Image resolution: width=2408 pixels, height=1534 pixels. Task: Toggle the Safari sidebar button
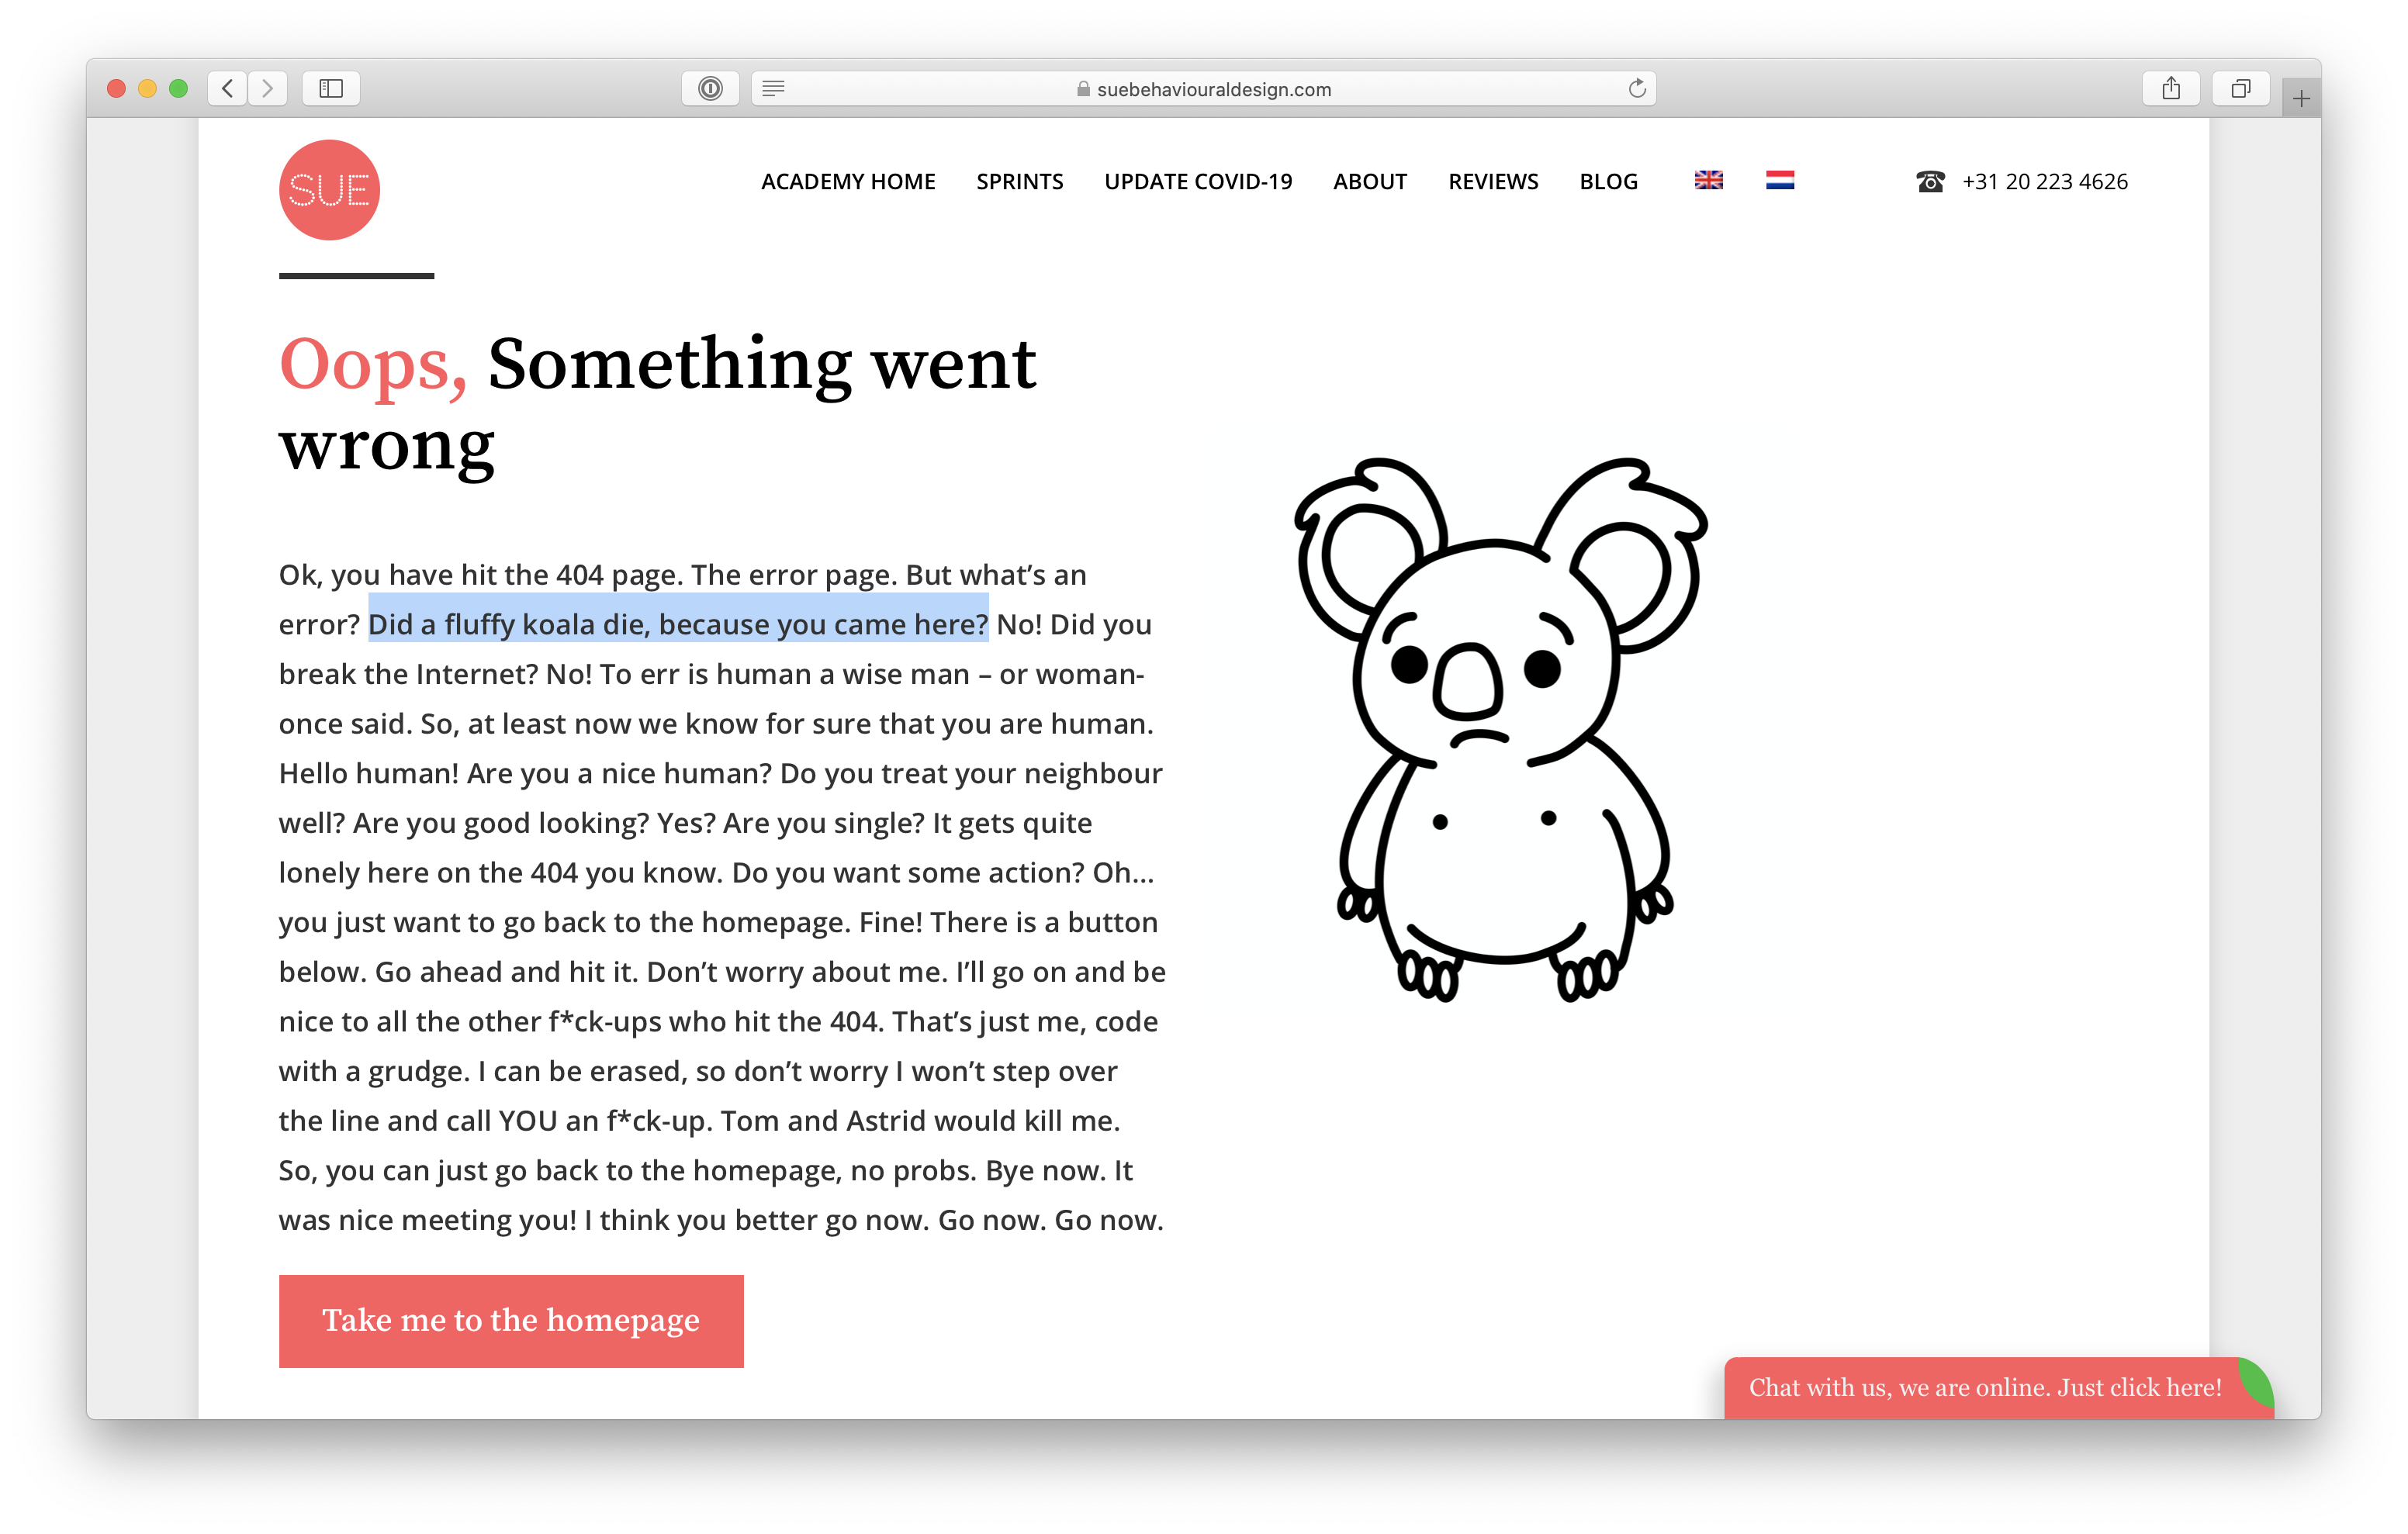pos(331,89)
